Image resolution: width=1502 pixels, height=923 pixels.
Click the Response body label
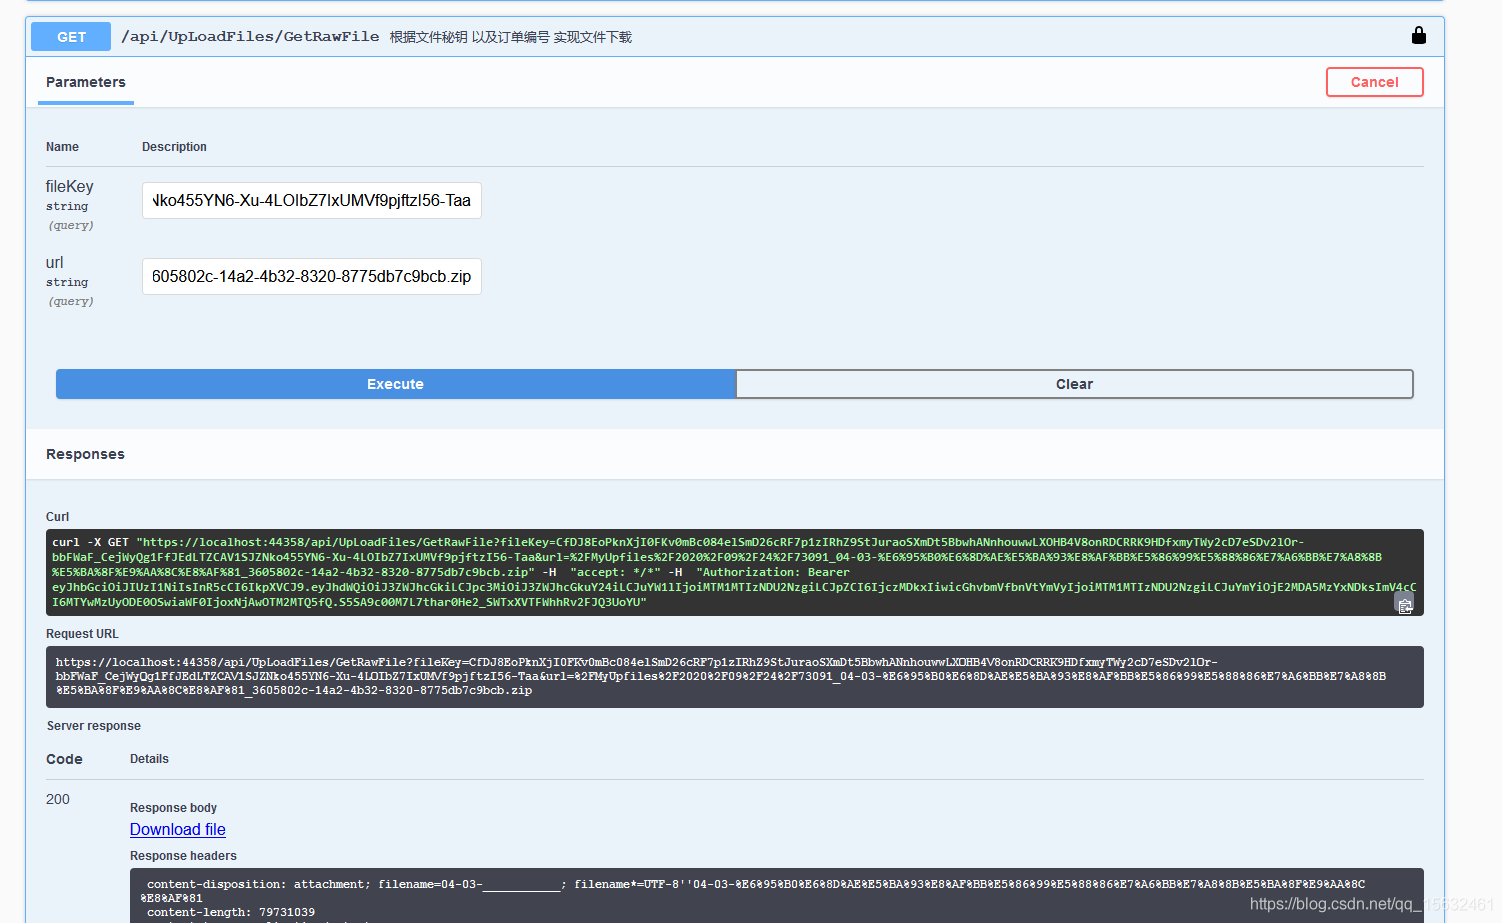(173, 808)
